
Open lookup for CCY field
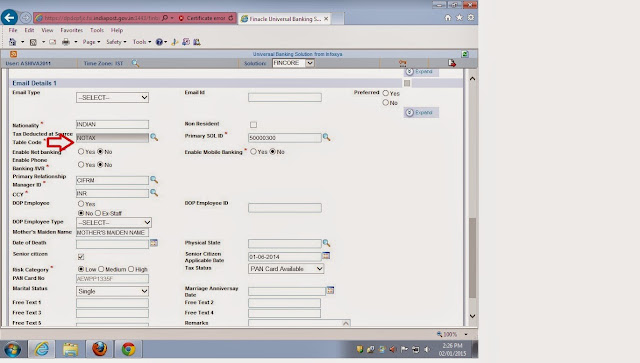(x=154, y=192)
